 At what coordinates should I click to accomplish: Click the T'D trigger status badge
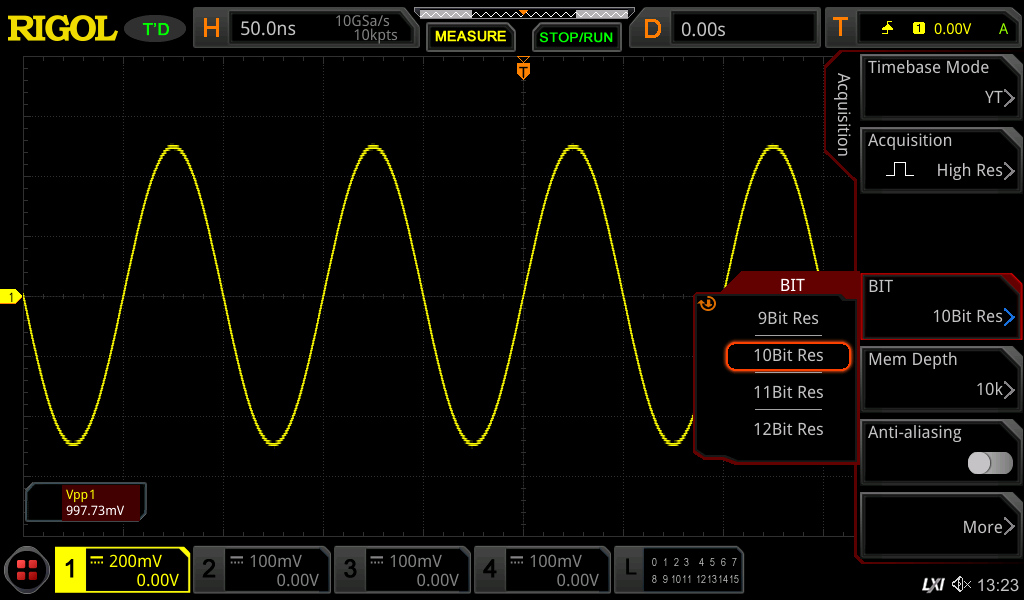pos(156,29)
